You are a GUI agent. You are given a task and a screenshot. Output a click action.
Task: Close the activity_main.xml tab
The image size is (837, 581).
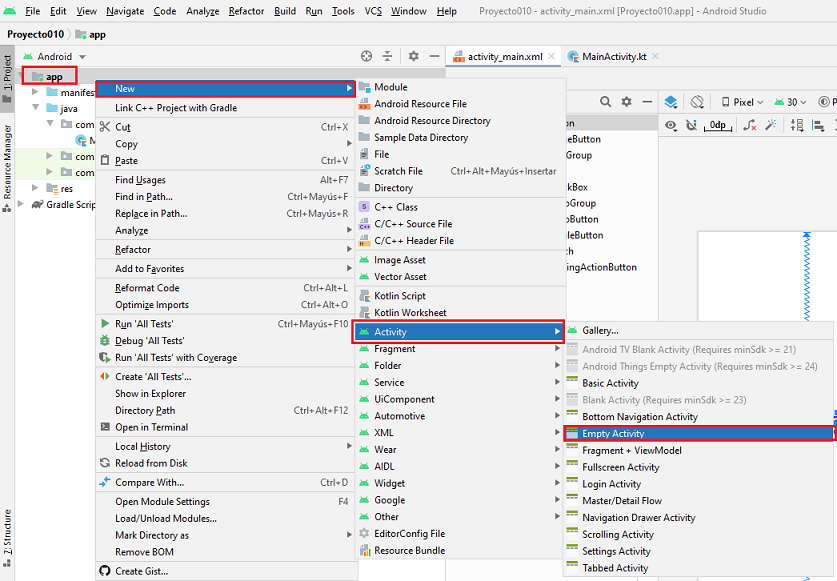(551, 56)
